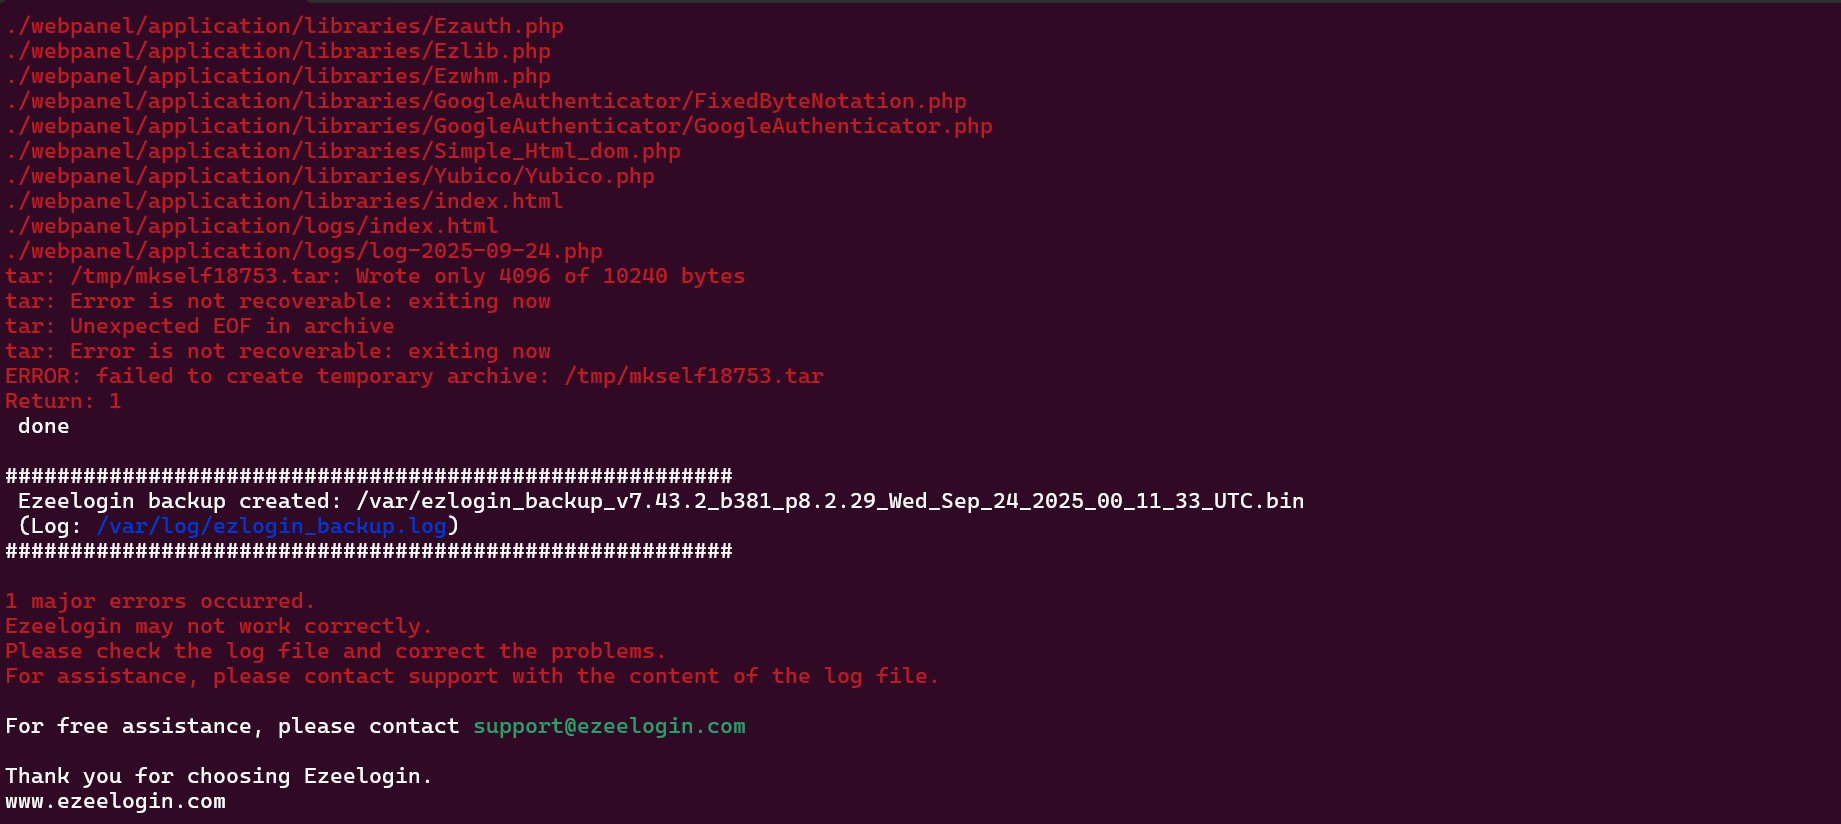
Task: Click the Ezauth.php file path line
Action: coord(284,26)
